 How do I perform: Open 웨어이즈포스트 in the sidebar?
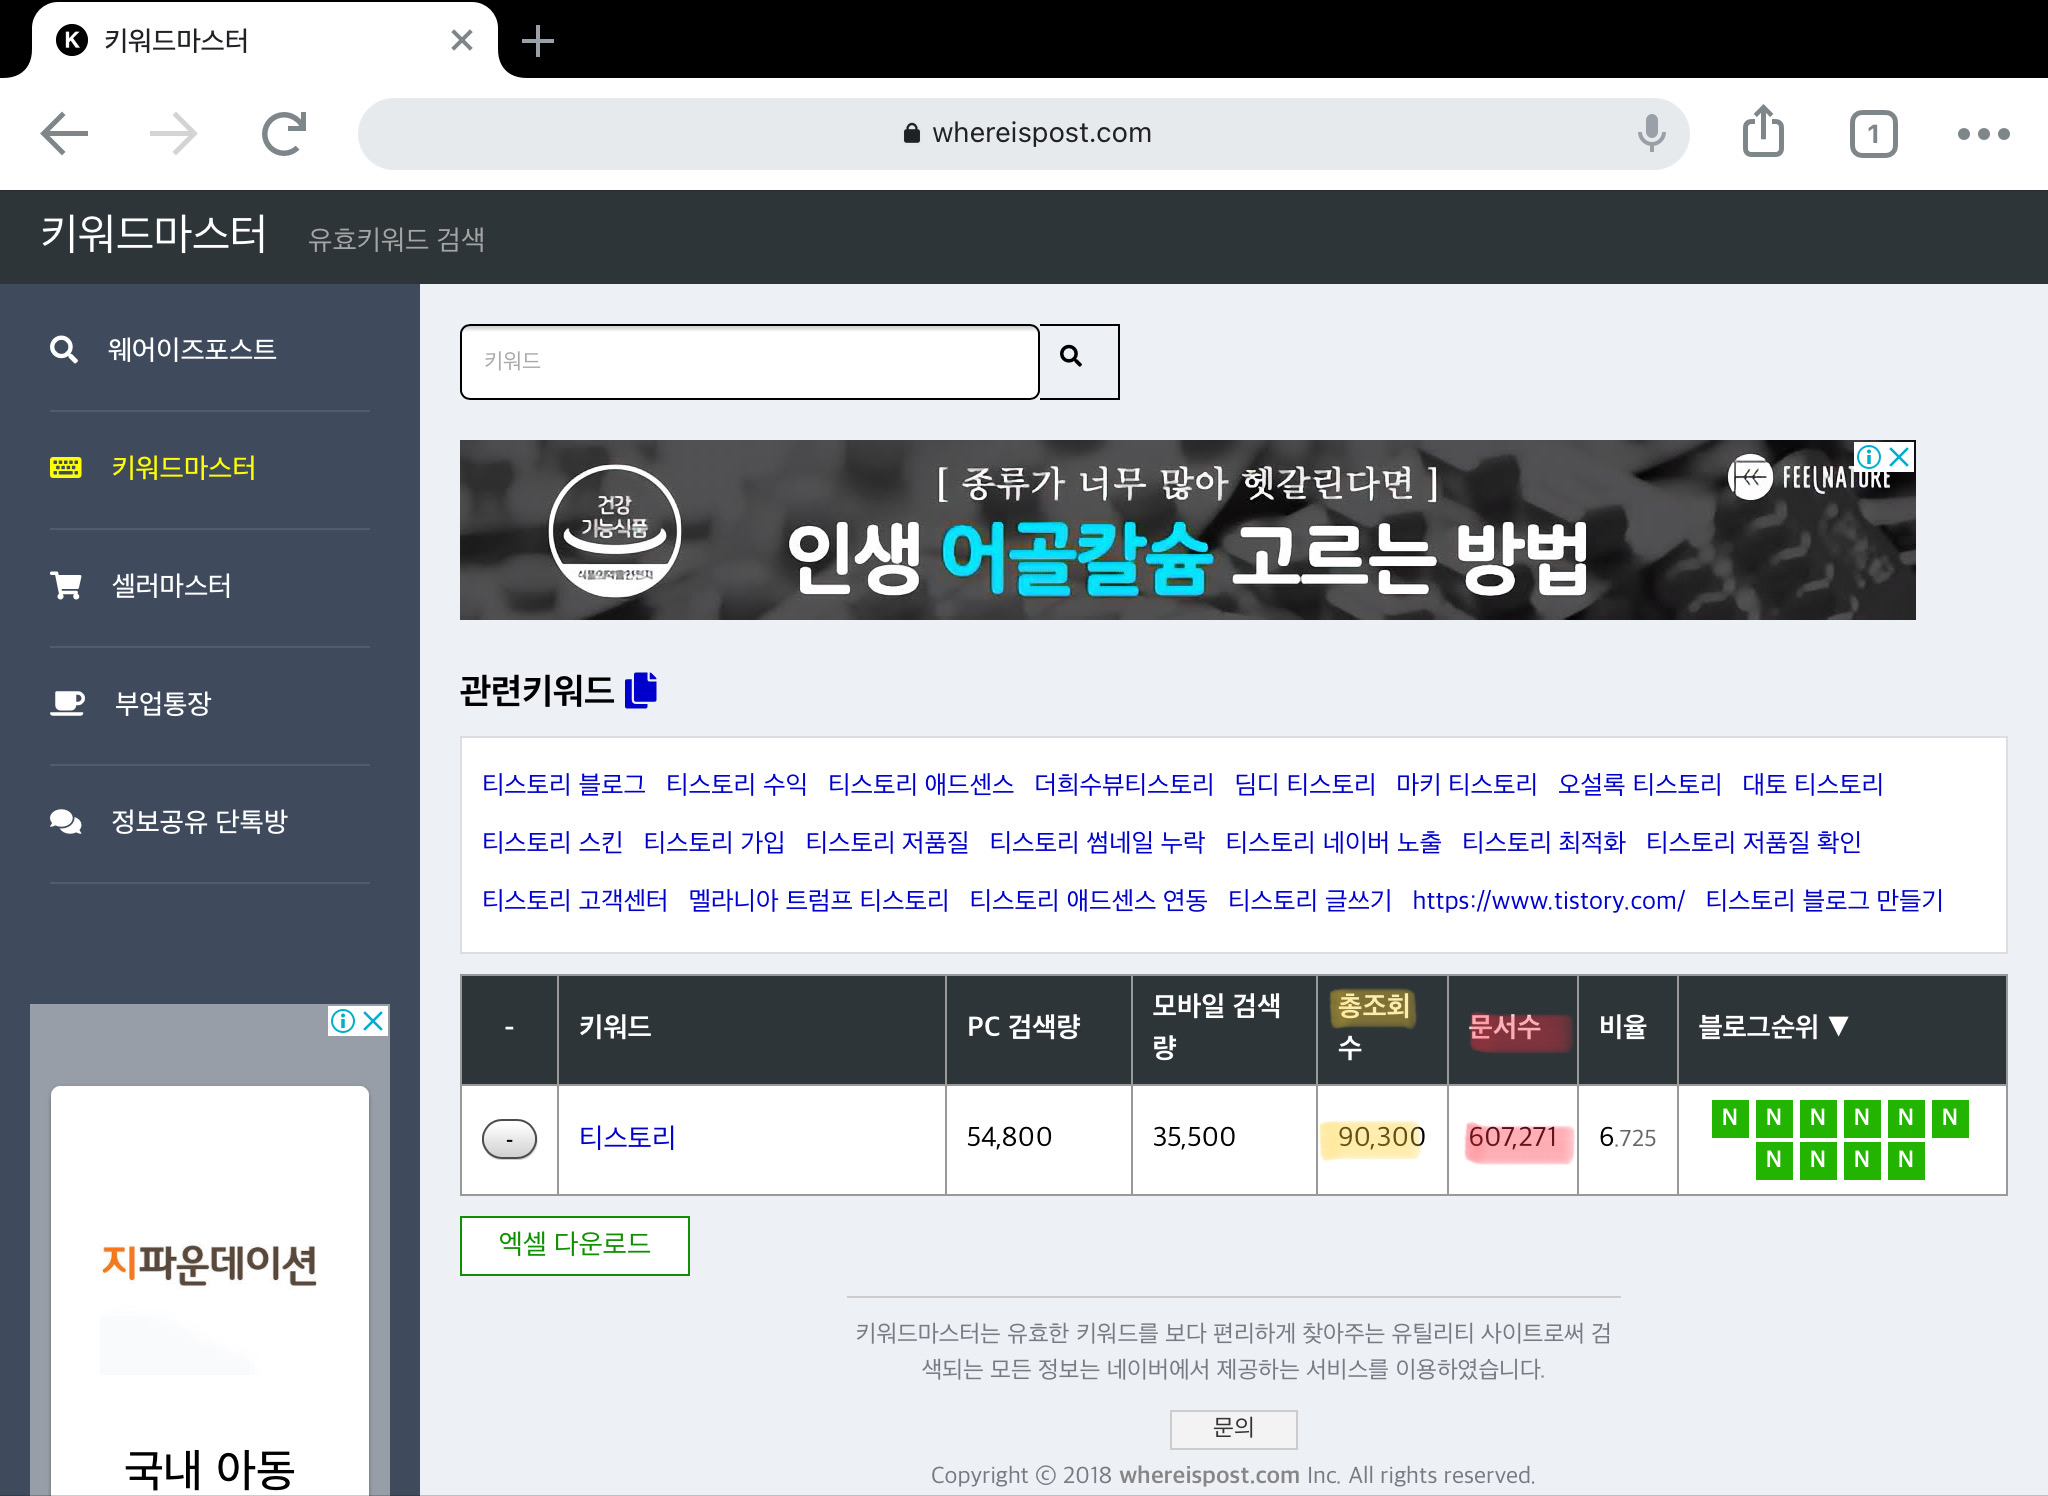[191, 349]
